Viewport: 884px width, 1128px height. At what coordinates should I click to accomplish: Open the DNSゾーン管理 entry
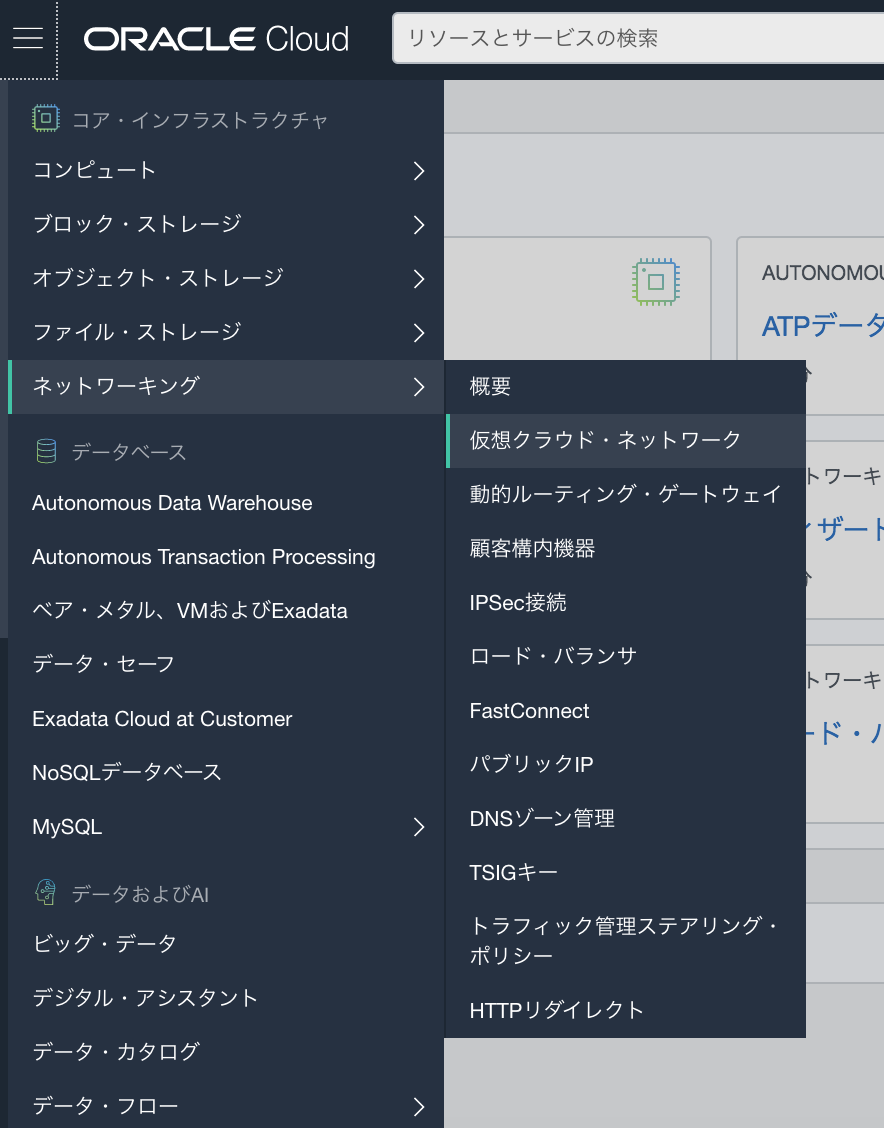click(542, 818)
